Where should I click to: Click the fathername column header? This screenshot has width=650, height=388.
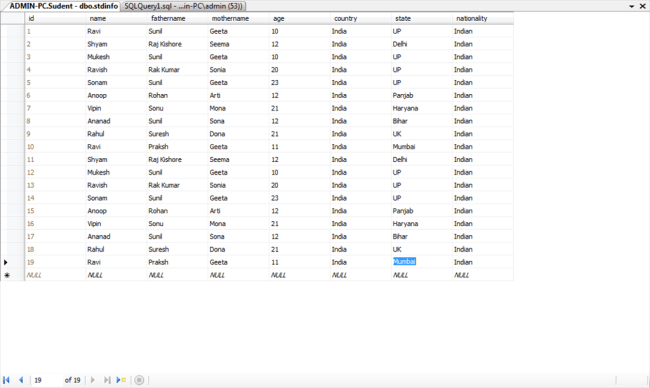click(x=177, y=18)
